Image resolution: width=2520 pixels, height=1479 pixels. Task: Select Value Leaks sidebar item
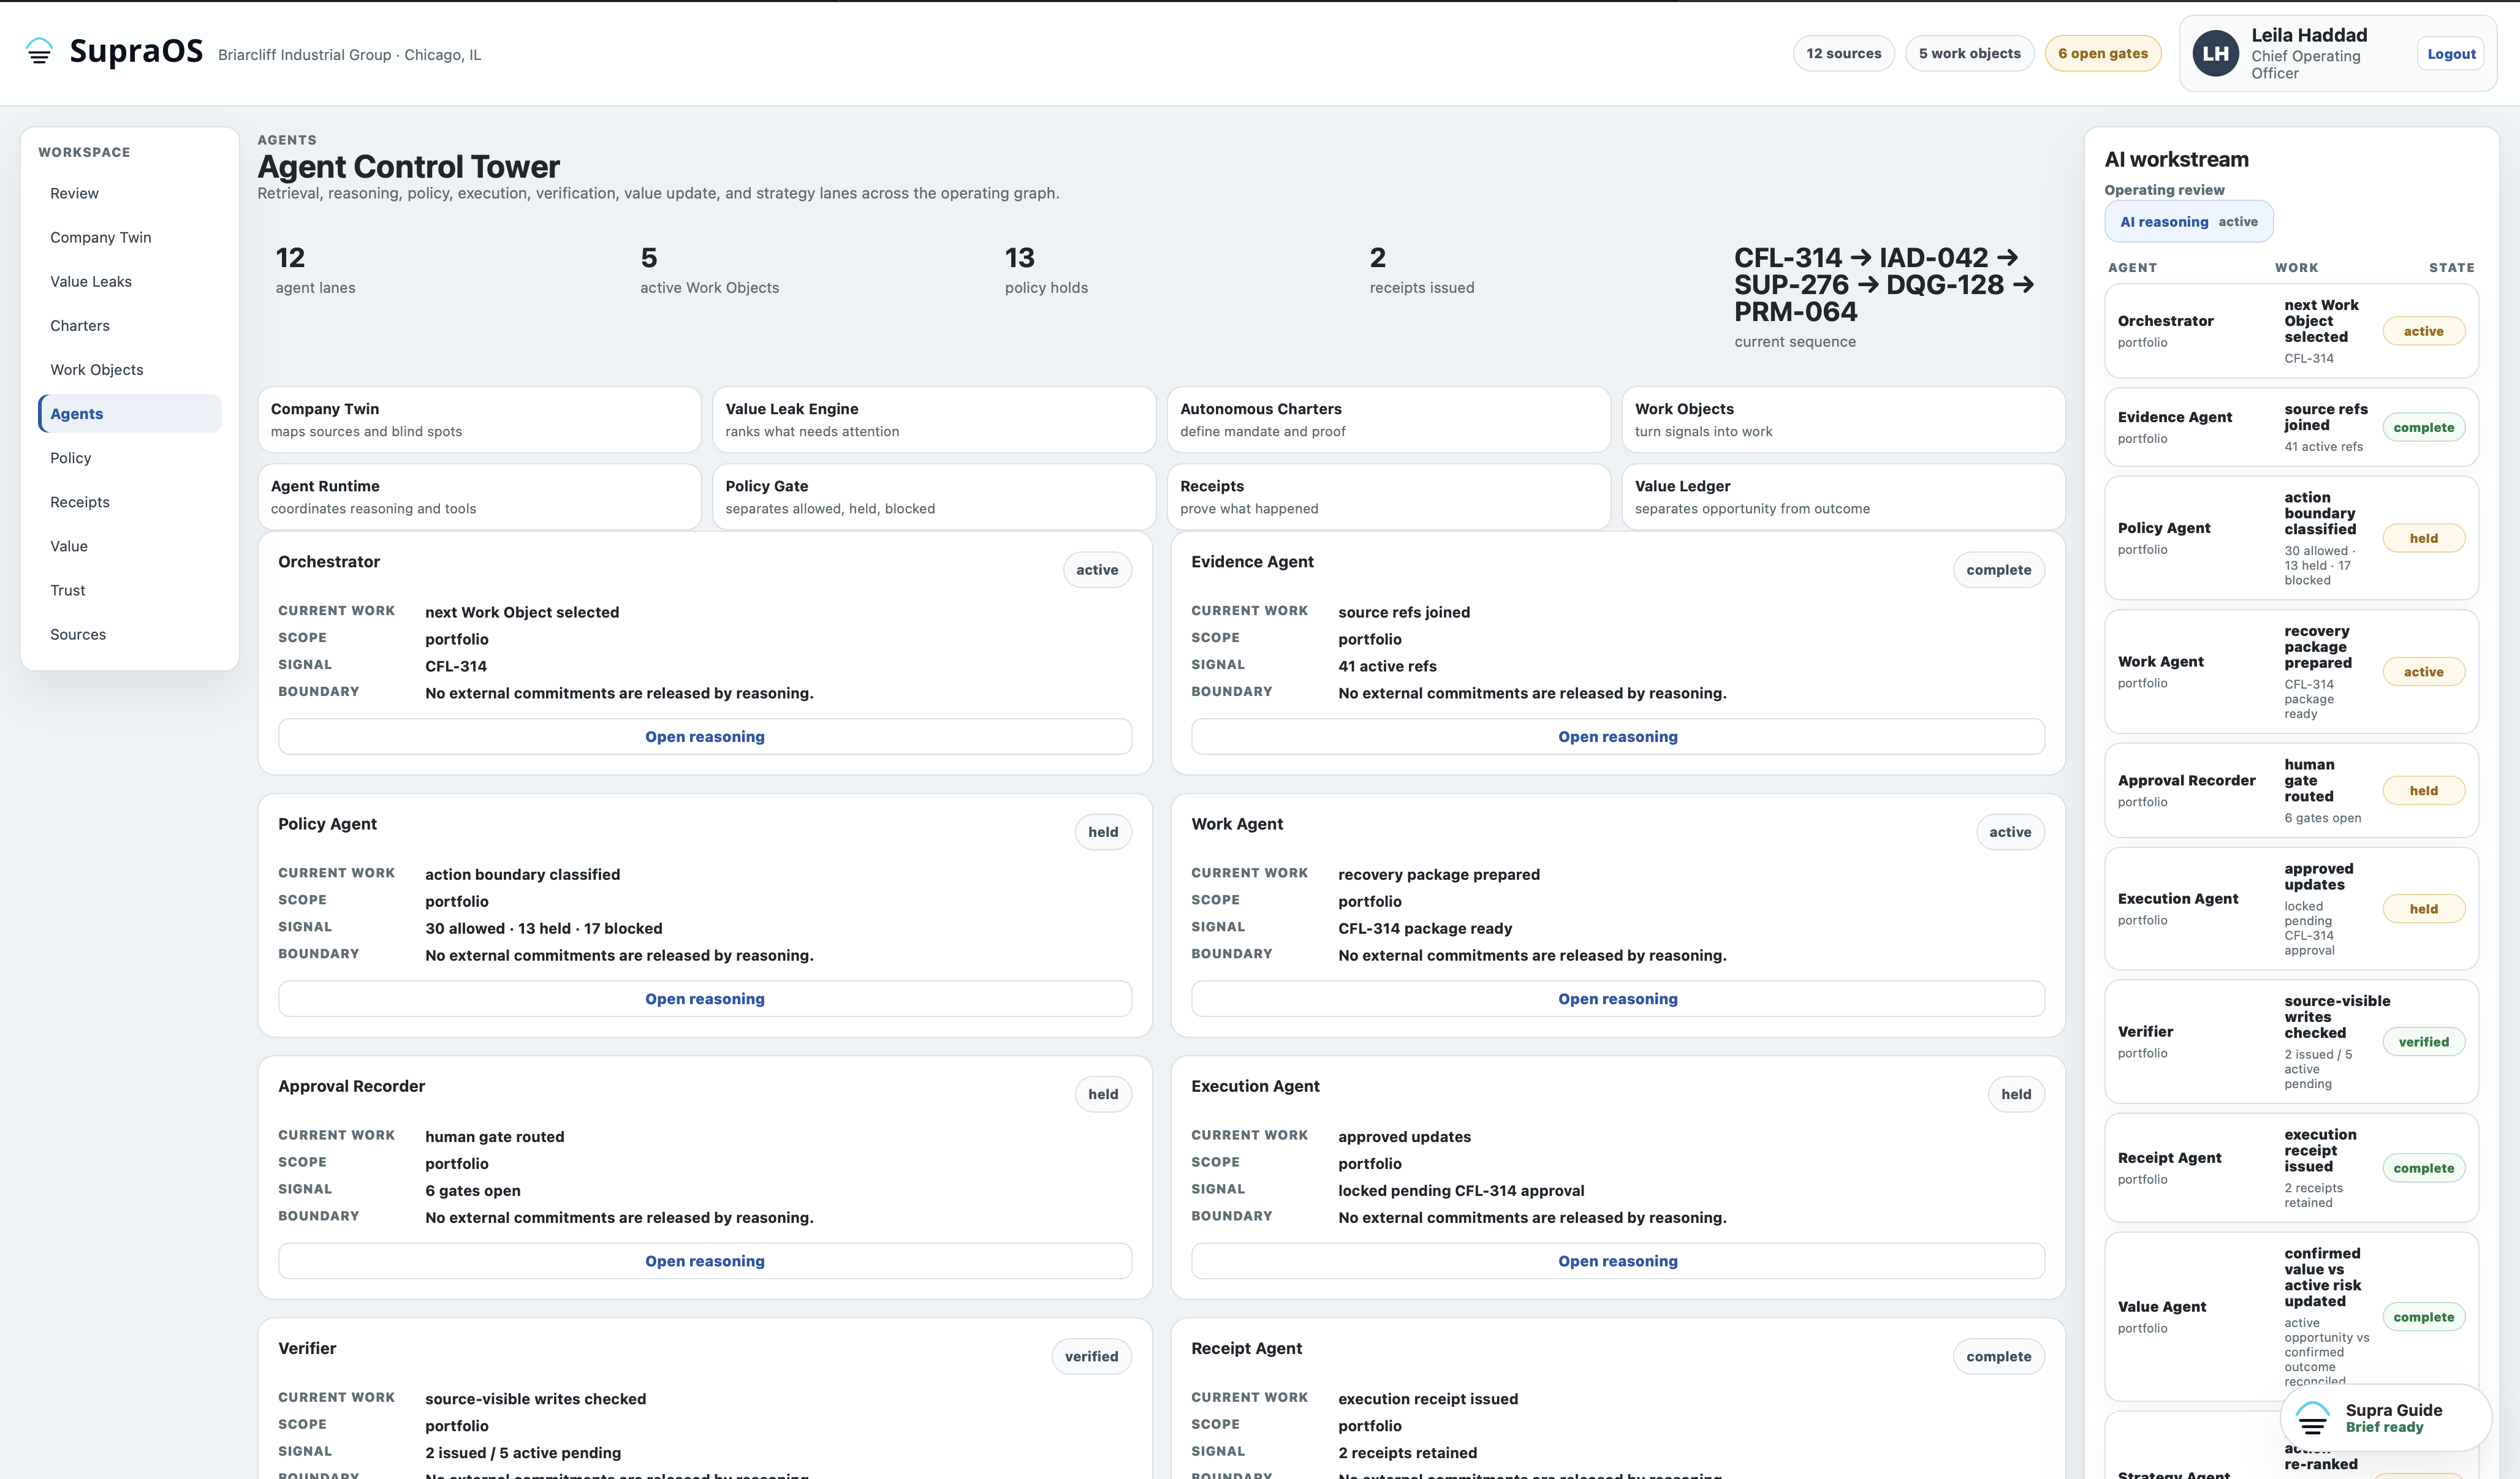click(130, 281)
